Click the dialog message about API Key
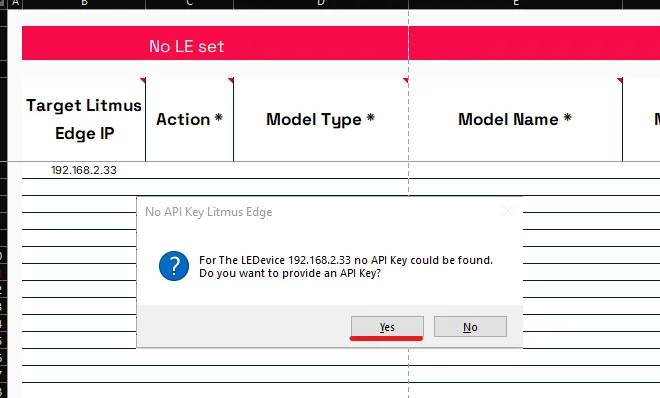This screenshot has width=660, height=398. (x=346, y=266)
